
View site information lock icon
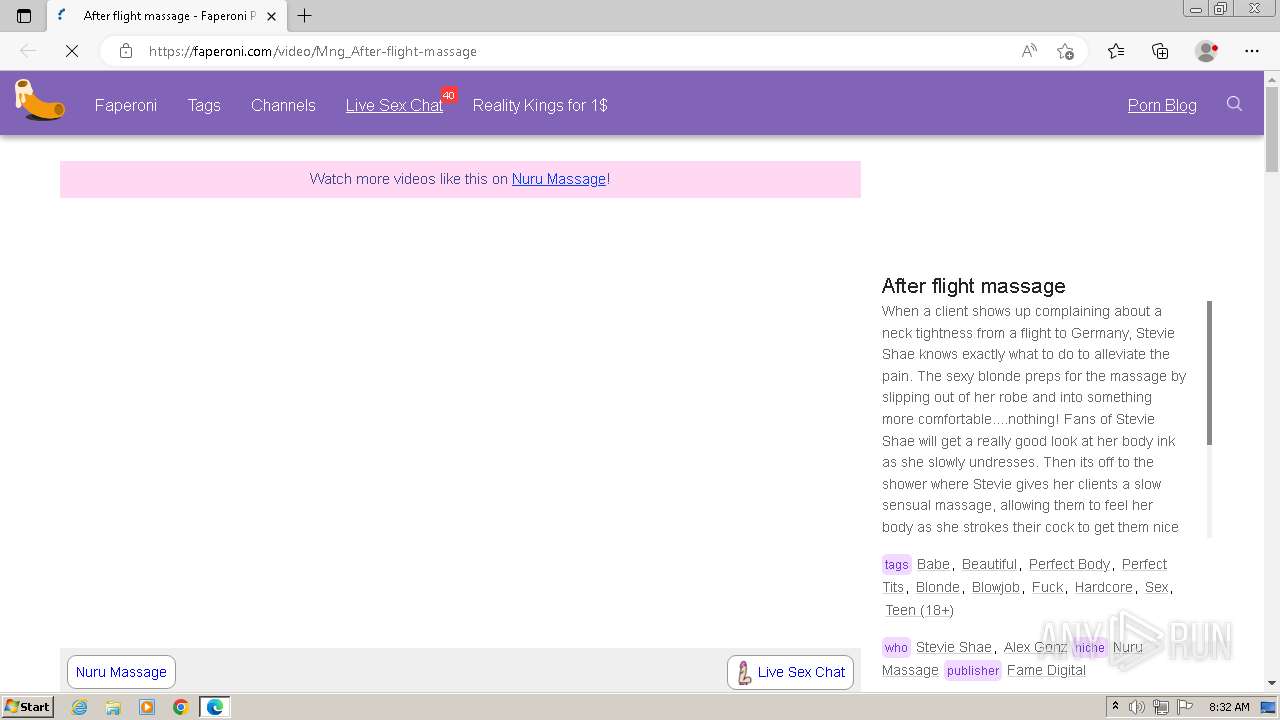(x=125, y=51)
